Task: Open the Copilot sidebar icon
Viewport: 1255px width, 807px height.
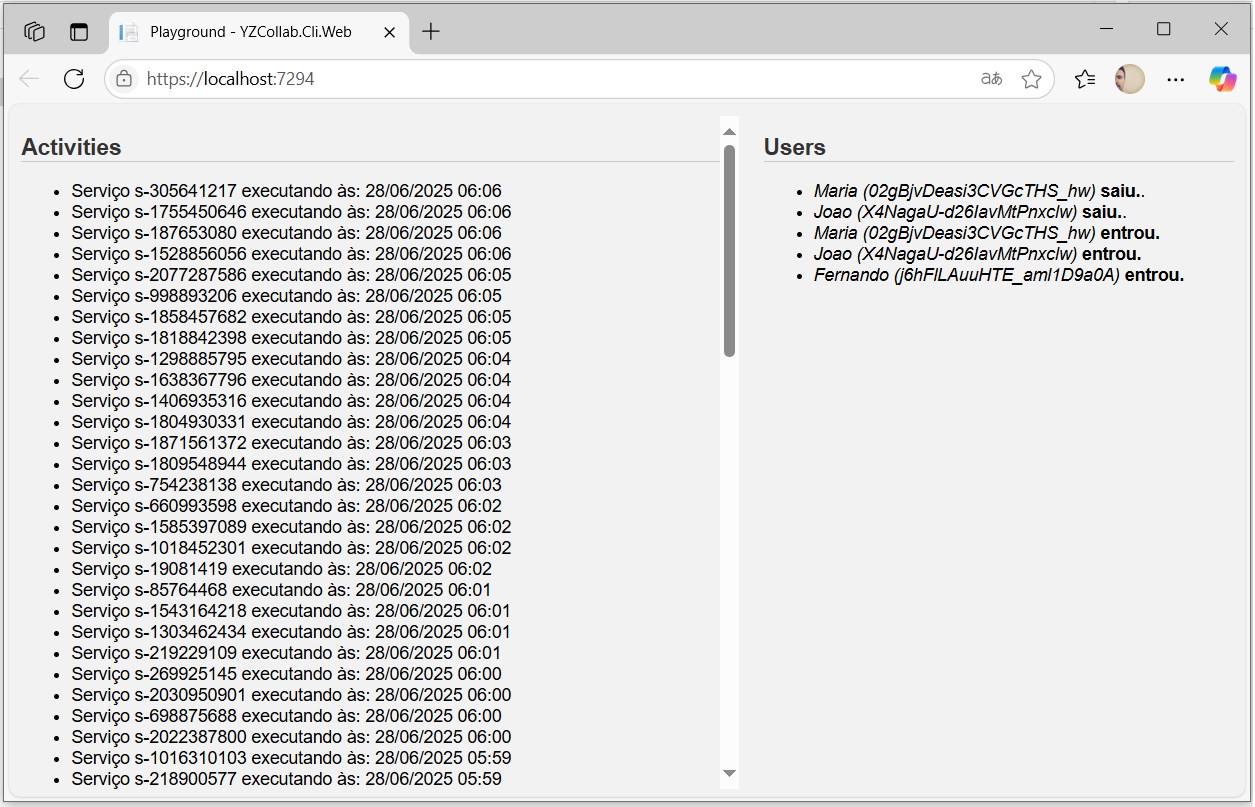Action: point(1222,79)
